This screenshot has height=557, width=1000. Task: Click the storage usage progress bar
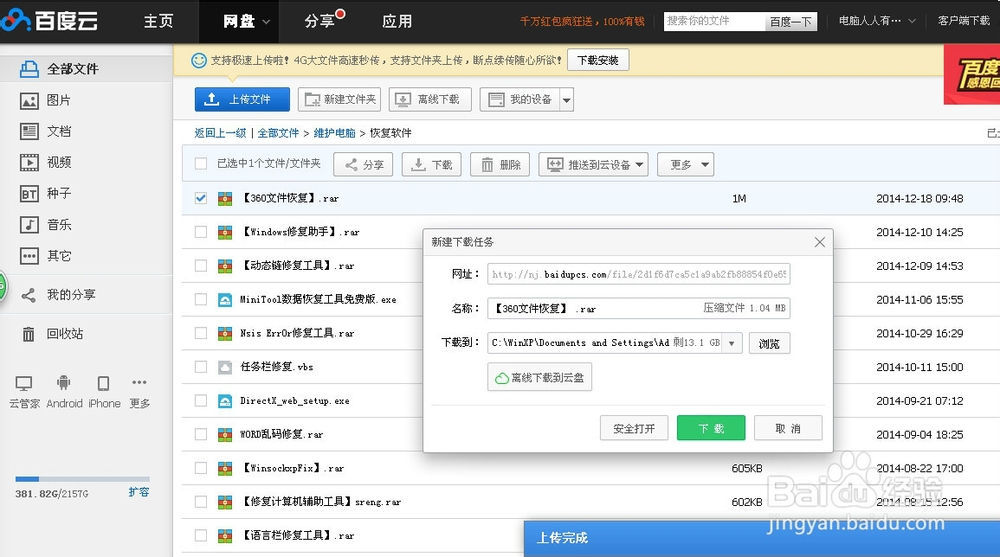(x=82, y=479)
